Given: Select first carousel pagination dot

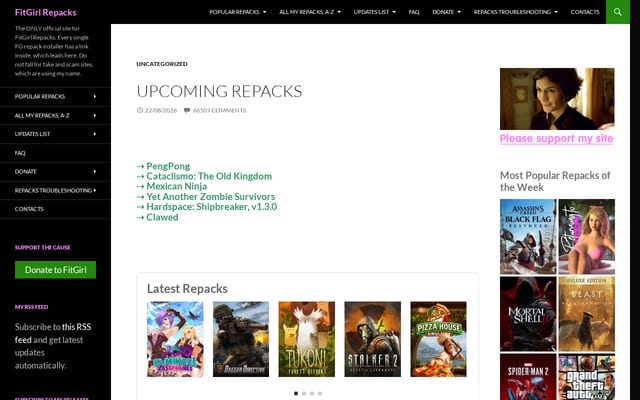Looking at the screenshot, I should pyautogui.click(x=296, y=393).
